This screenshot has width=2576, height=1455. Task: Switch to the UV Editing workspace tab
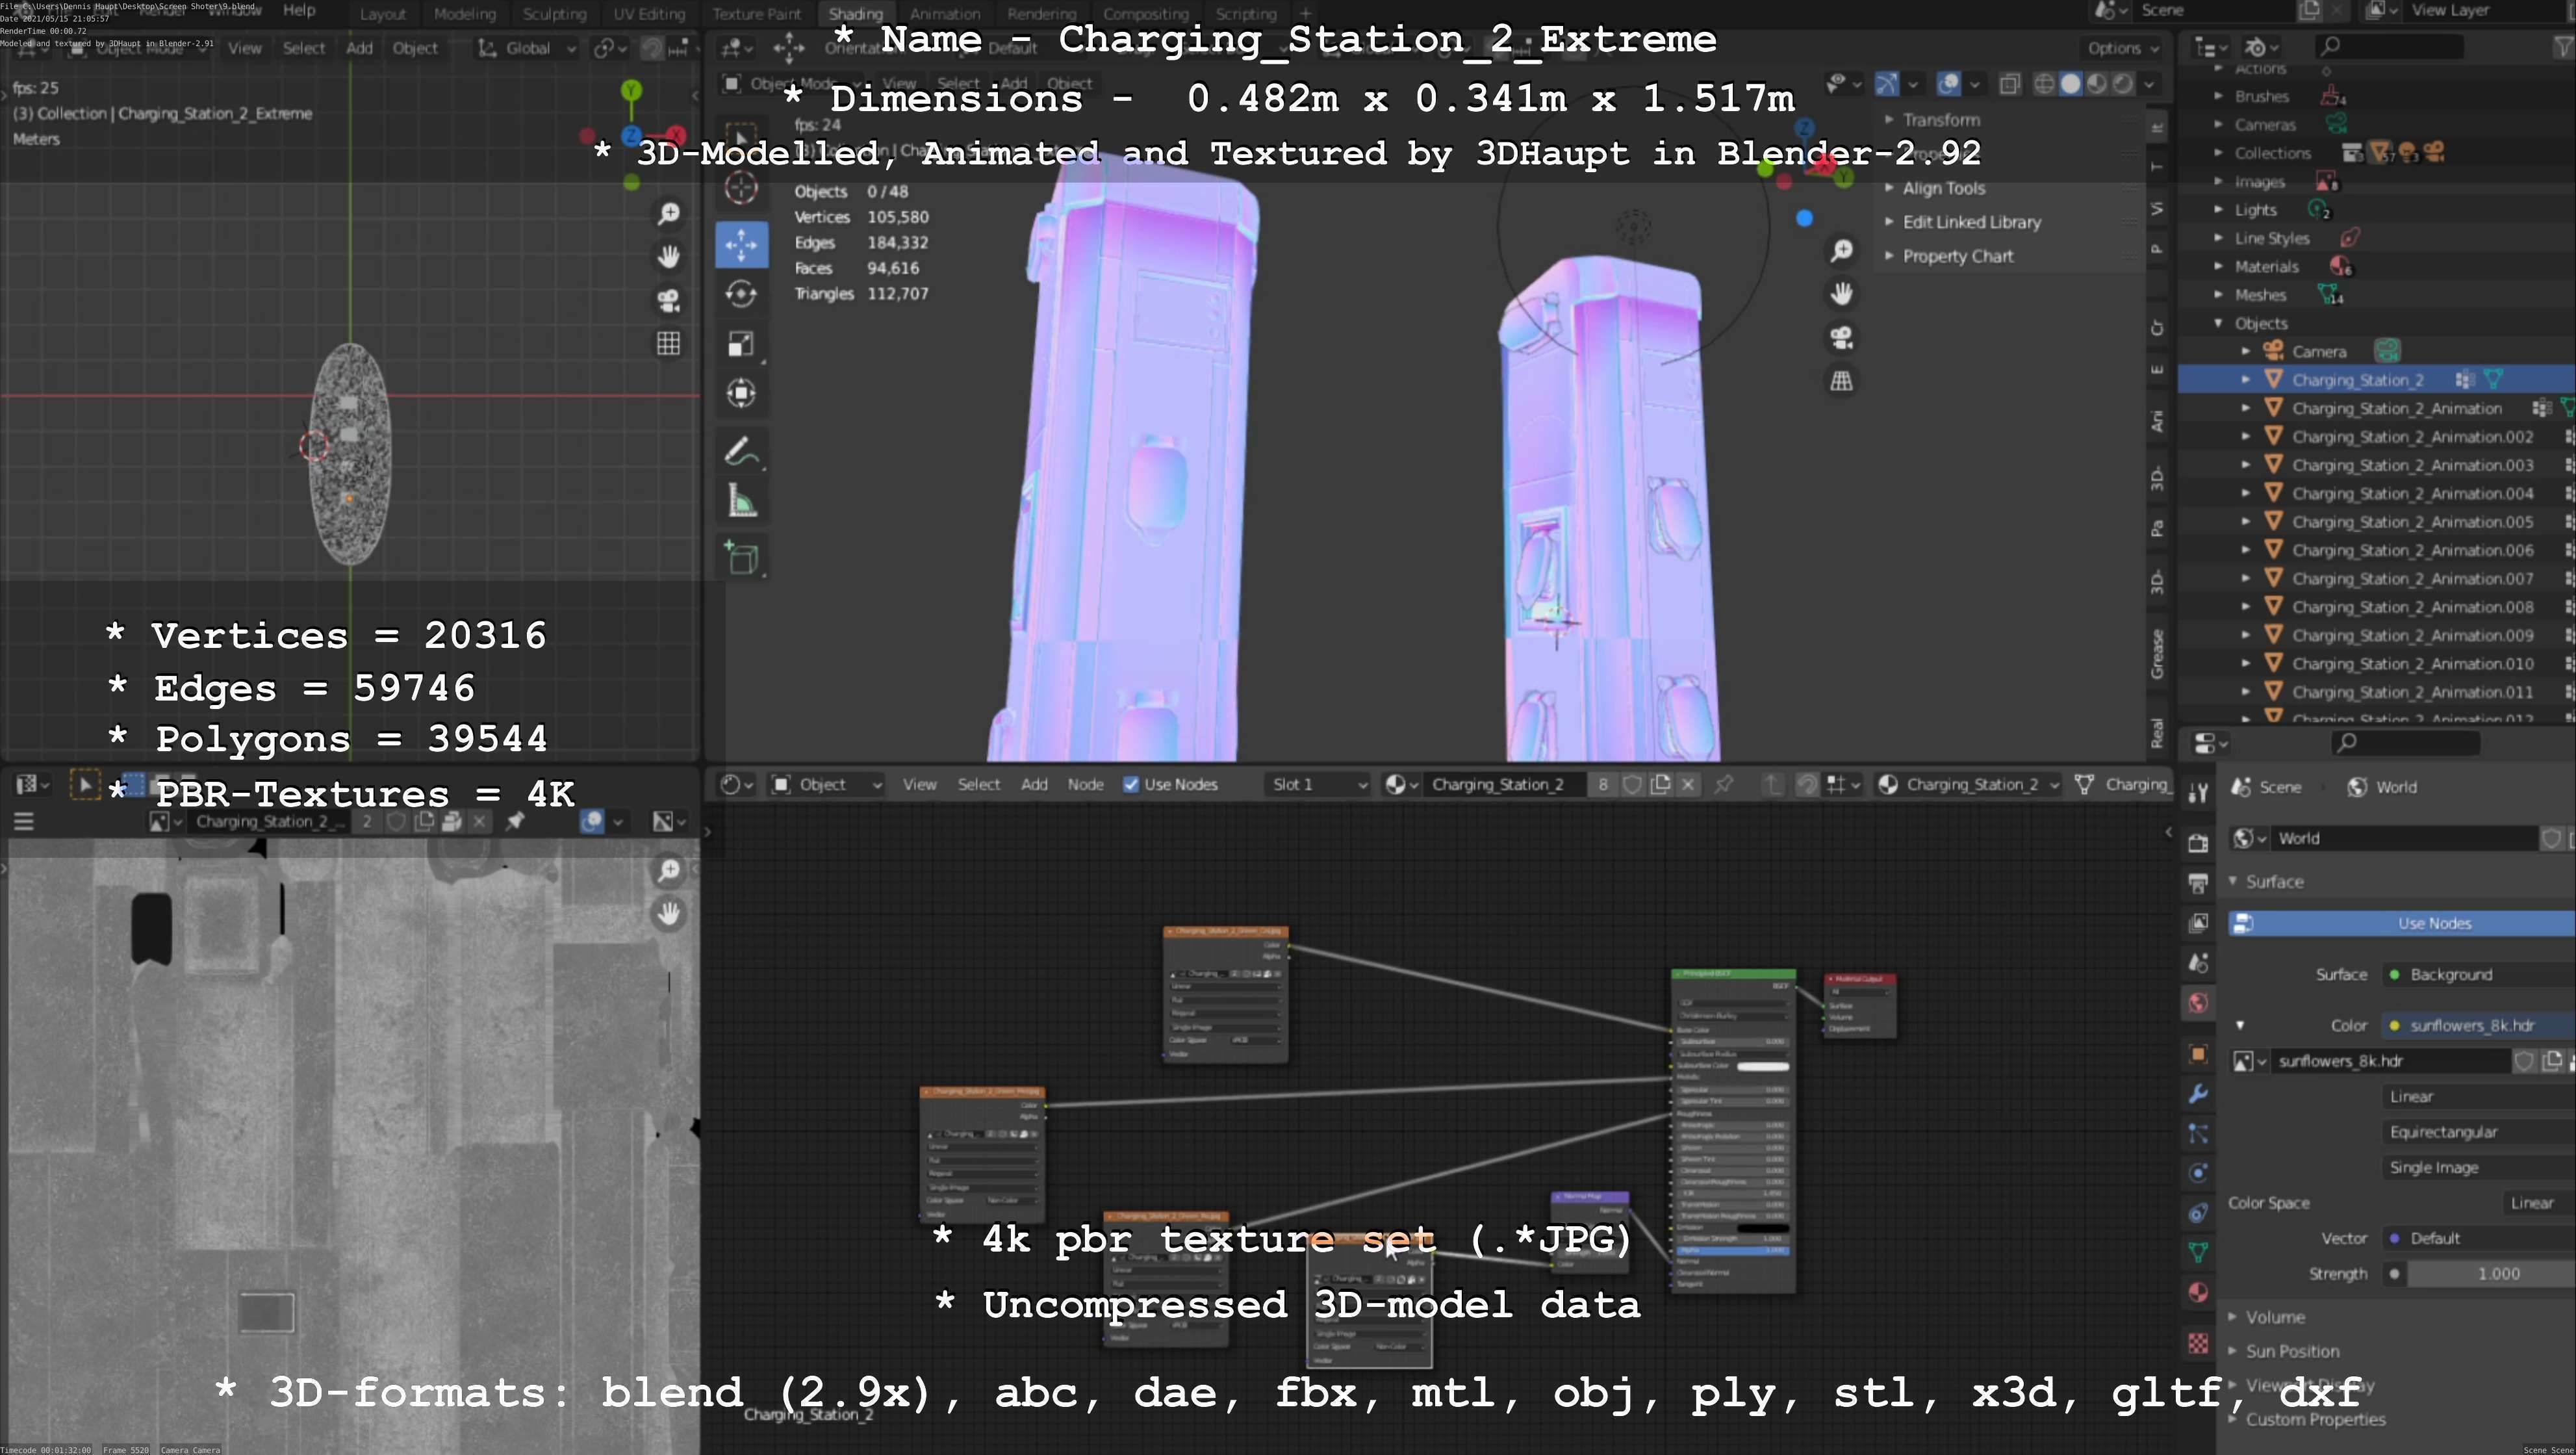(649, 14)
